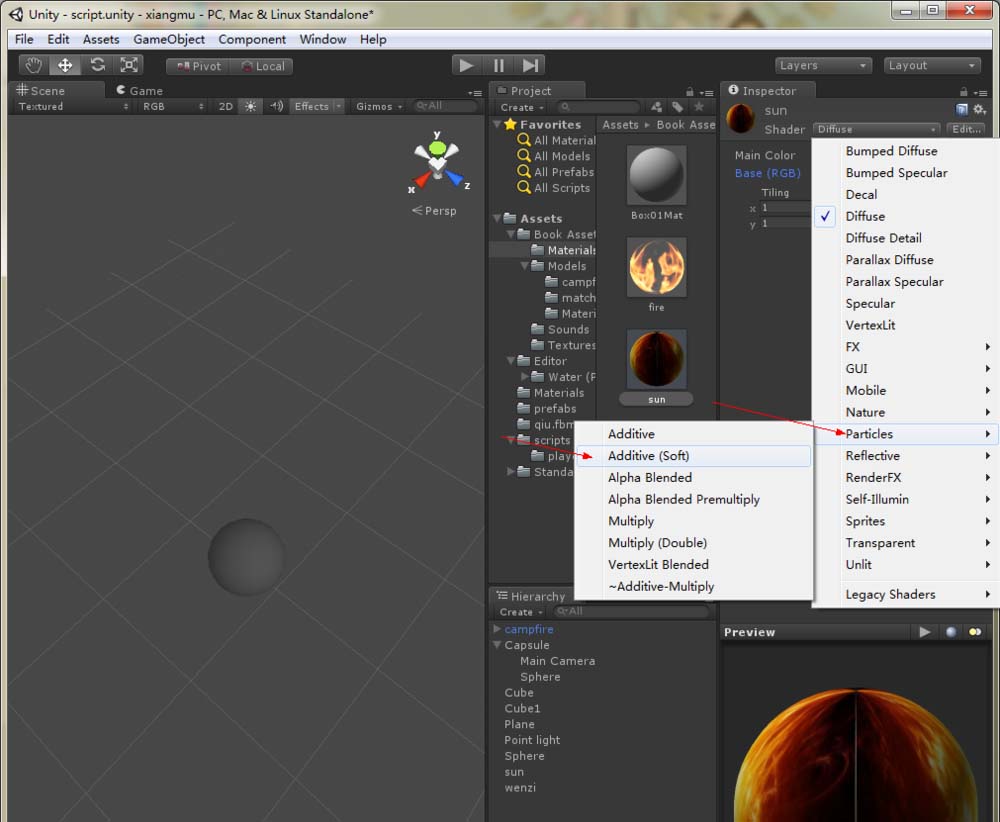Image resolution: width=1000 pixels, height=822 pixels.
Task: Toggle preview light mode icon
Action: (x=975, y=632)
